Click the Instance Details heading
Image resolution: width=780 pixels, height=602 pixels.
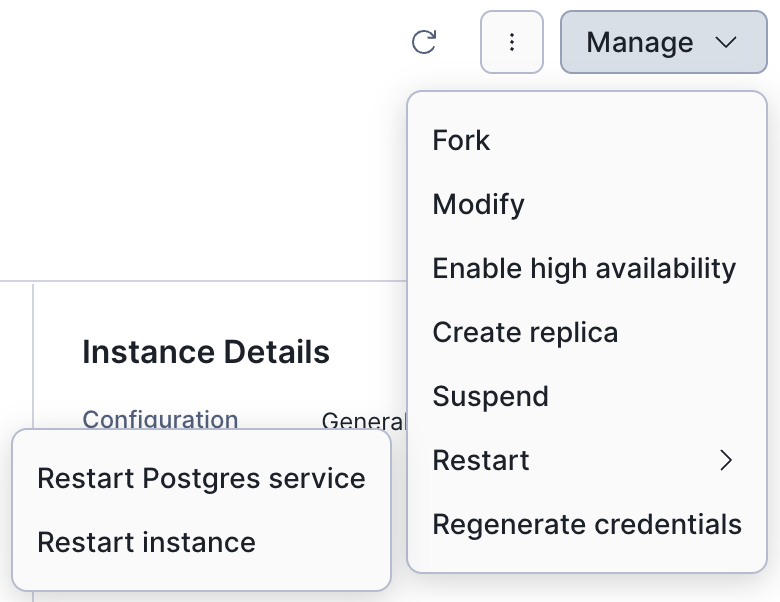click(x=206, y=352)
